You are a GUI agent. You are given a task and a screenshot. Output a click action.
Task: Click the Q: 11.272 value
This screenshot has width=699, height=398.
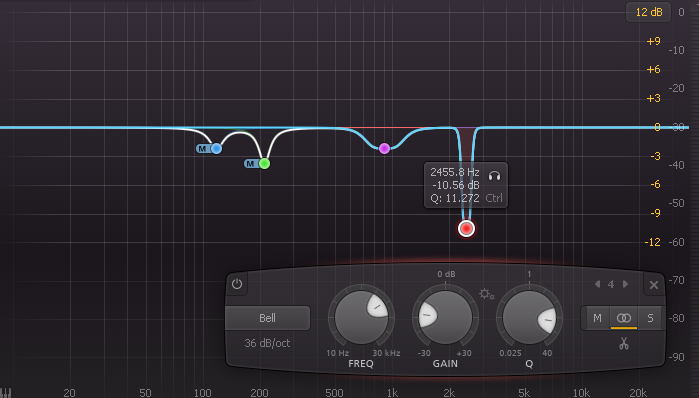(455, 198)
